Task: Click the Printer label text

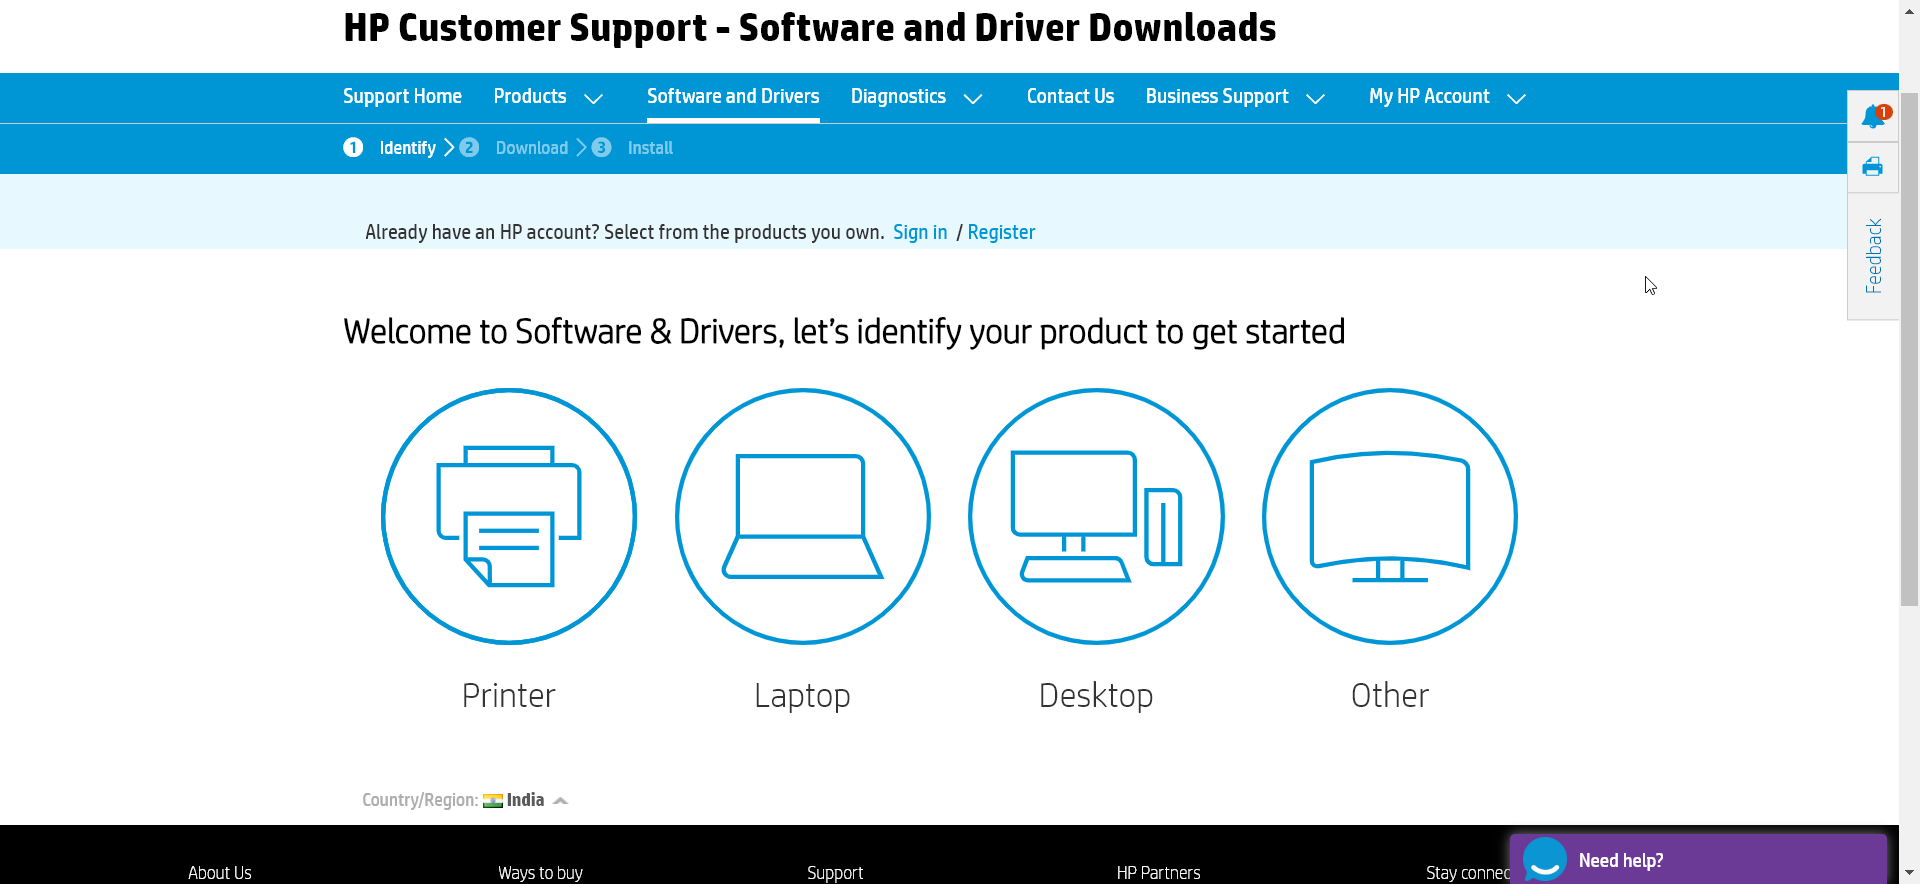Action: pyautogui.click(x=508, y=696)
